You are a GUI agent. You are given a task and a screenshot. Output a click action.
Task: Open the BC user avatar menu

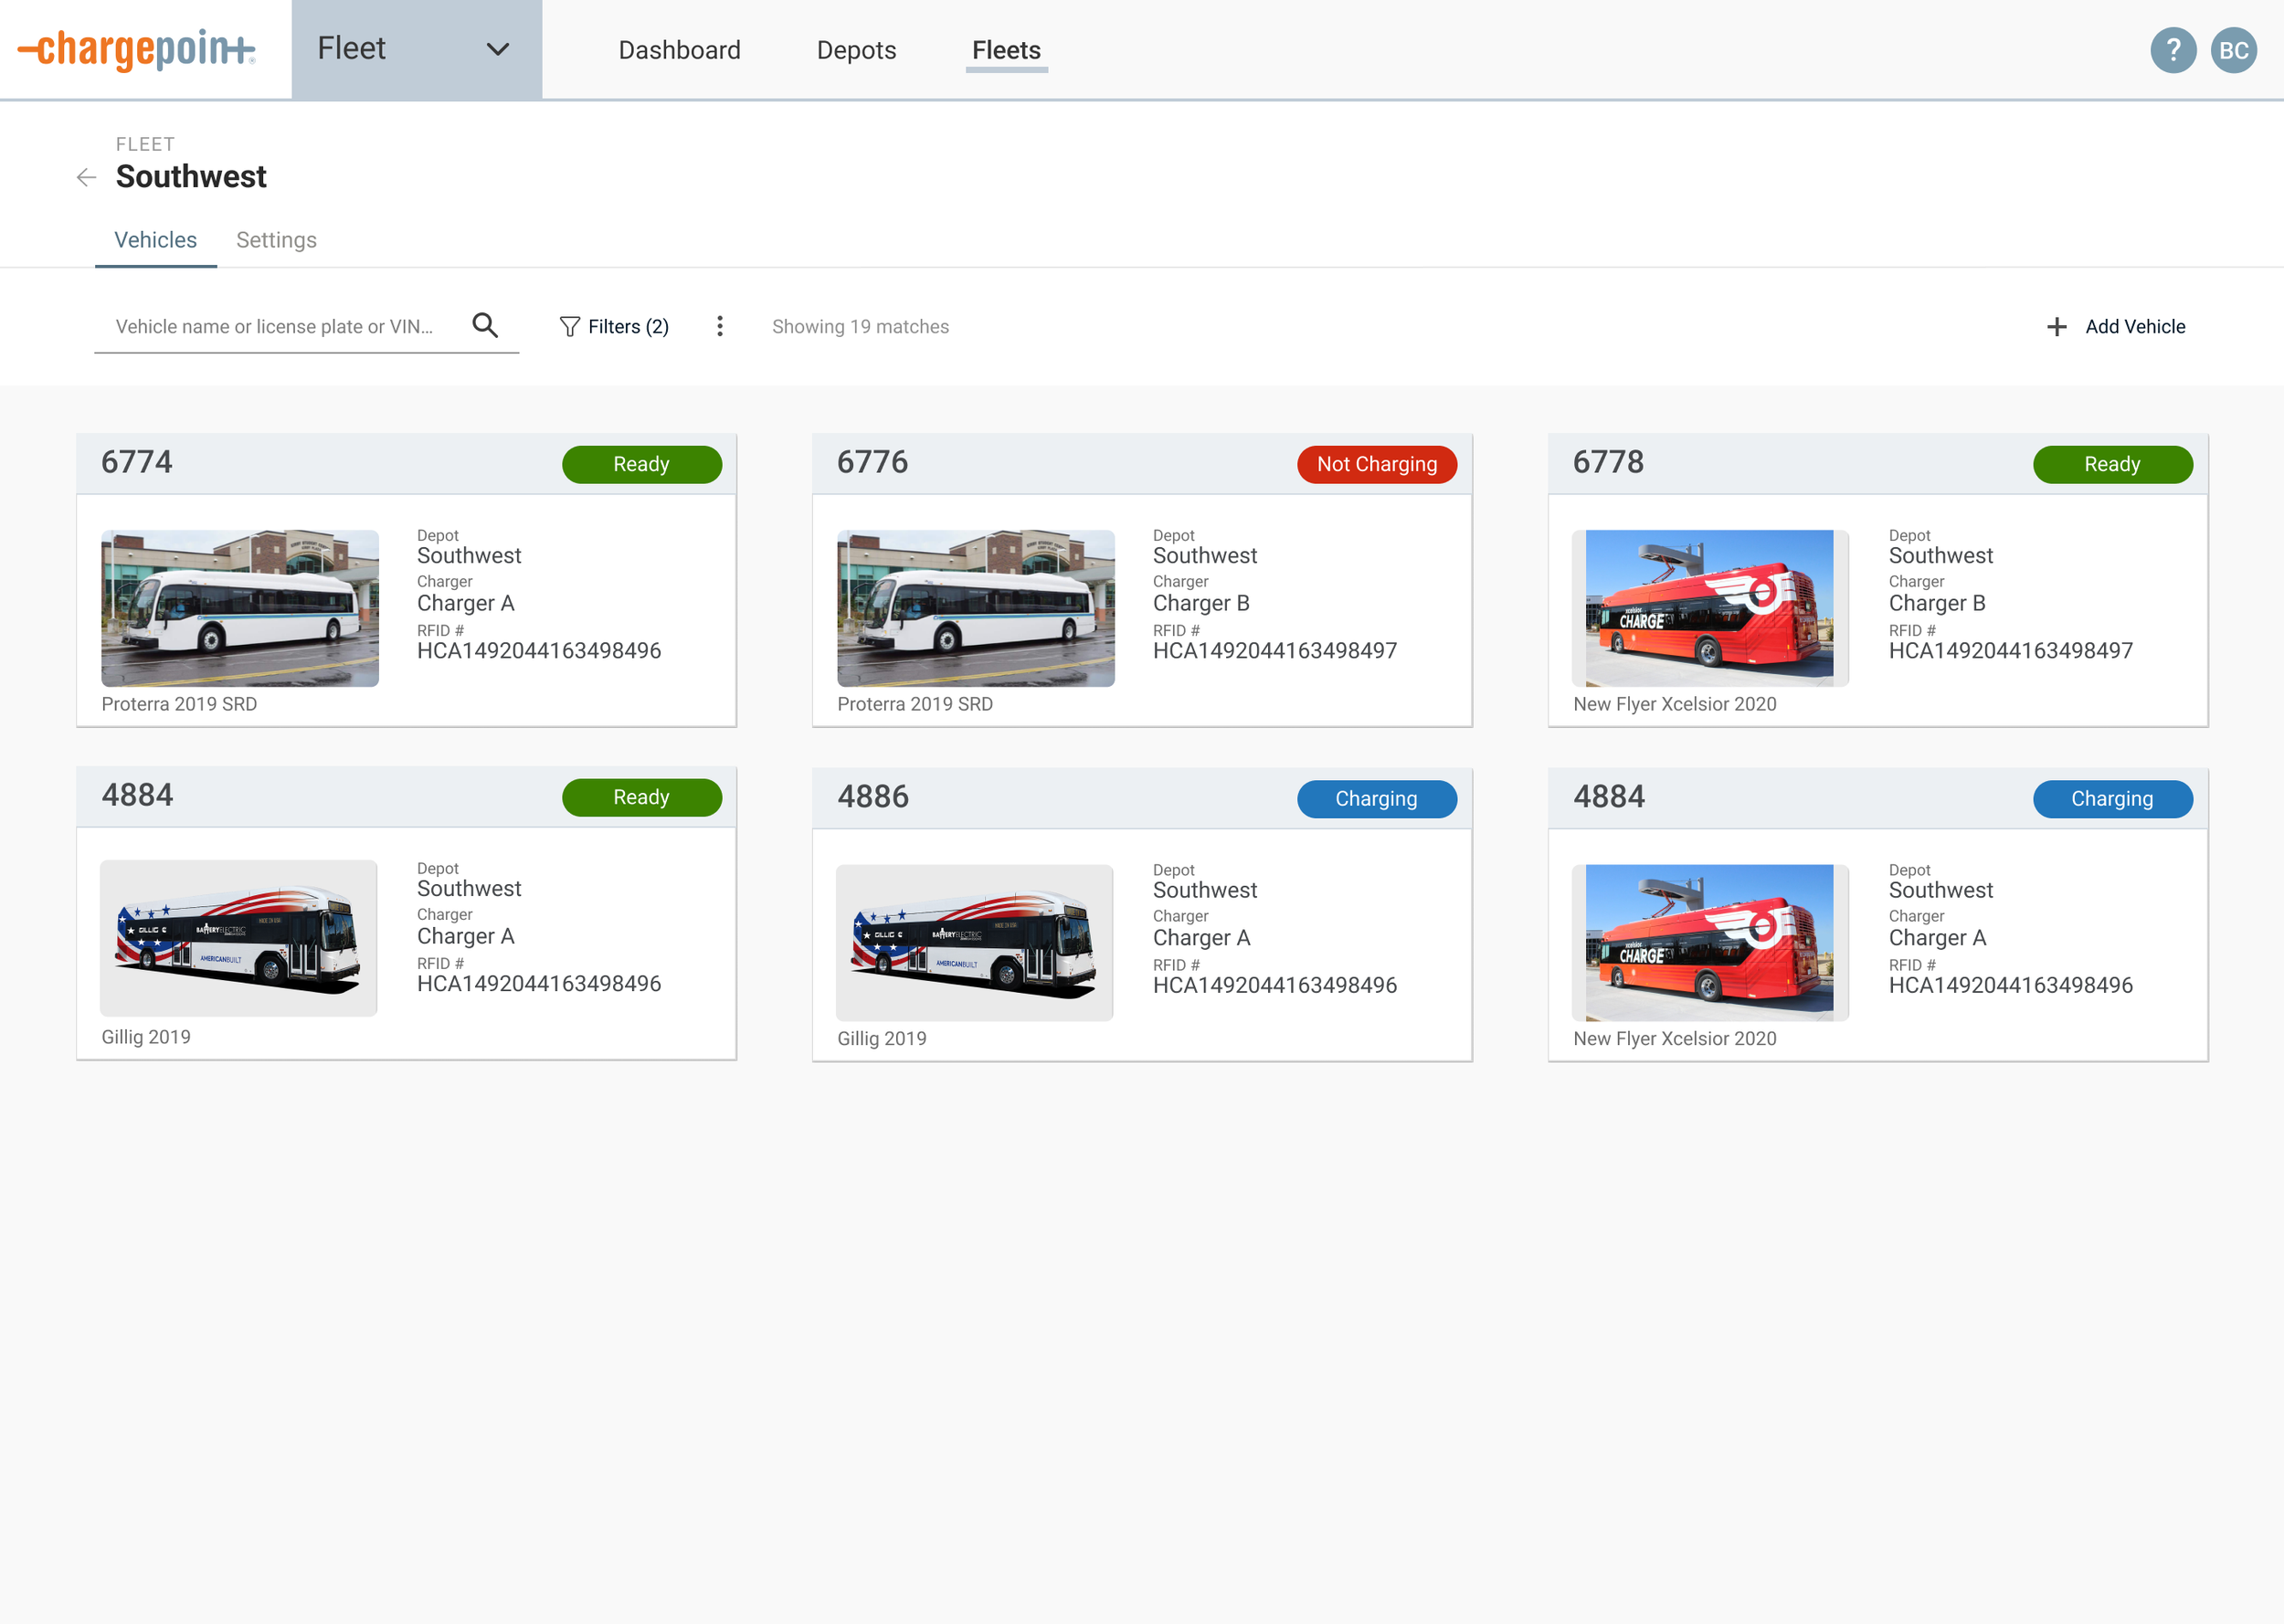coord(2233,50)
